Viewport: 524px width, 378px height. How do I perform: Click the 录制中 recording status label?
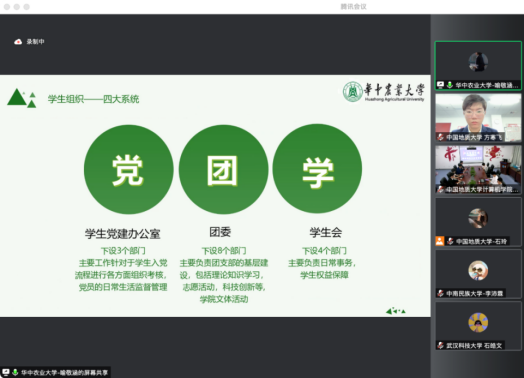coord(35,42)
